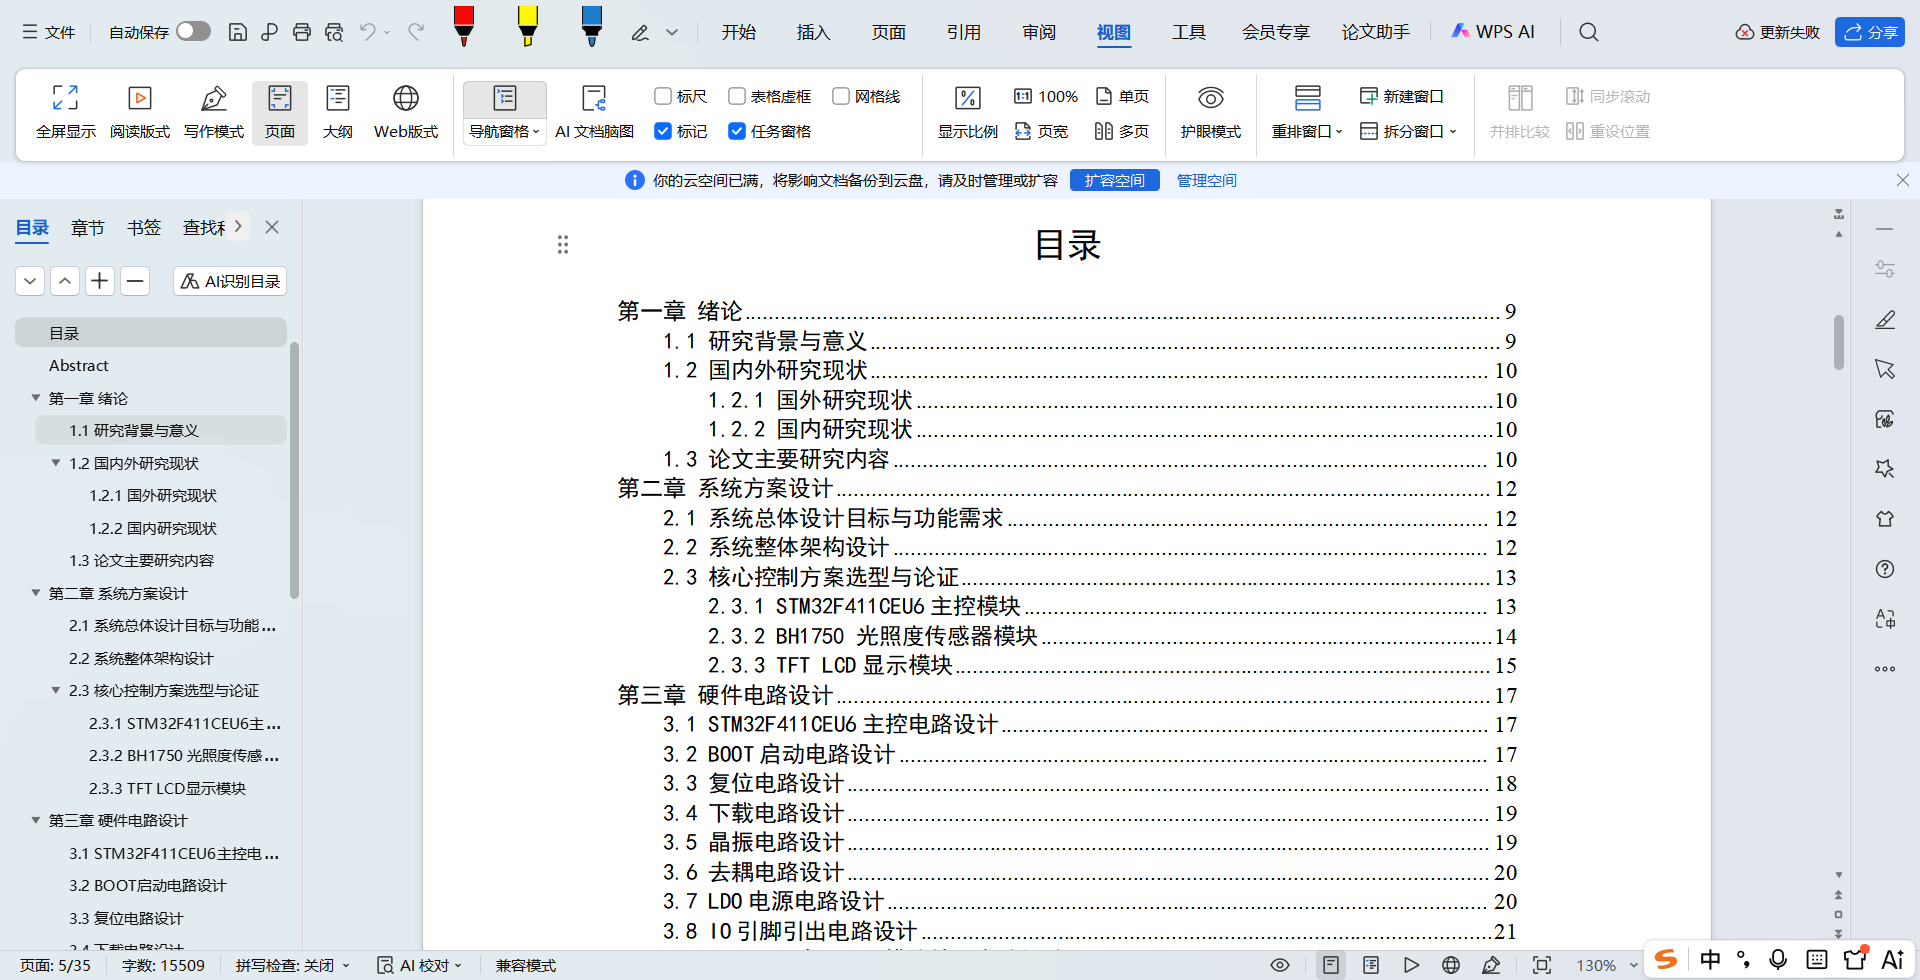Close the navigation pane

pyautogui.click(x=272, y=227)
